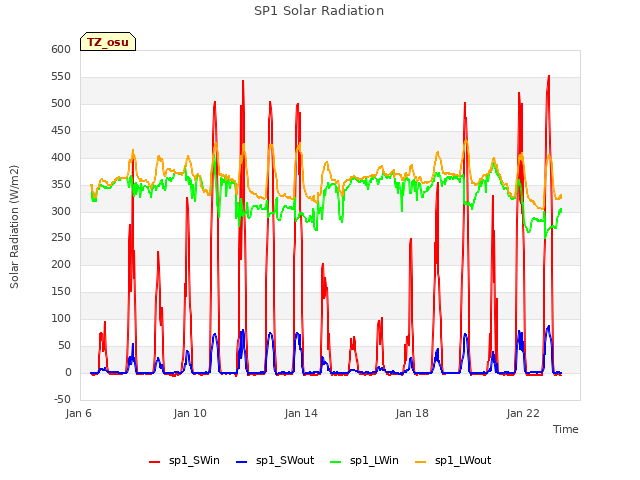Click the Jan 6 x-axis tick label
640x480 pixels.
[x=78, y=413]
